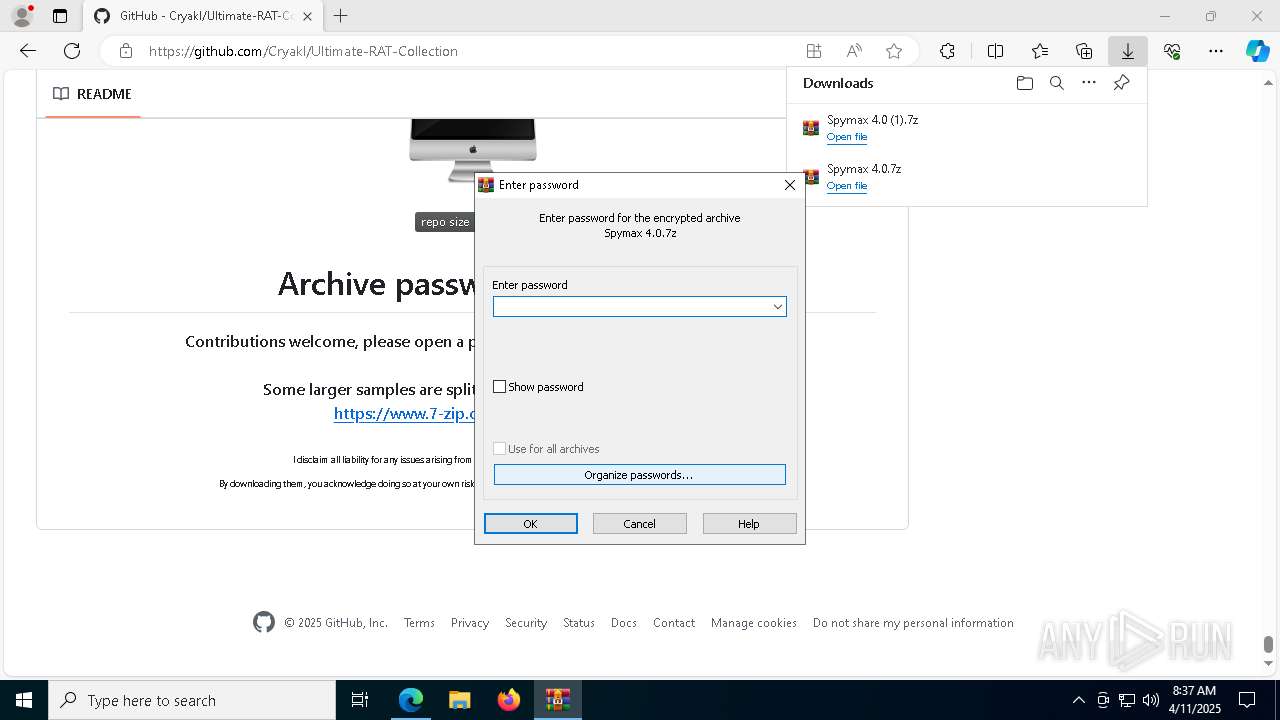
Task: Open the apps available icon in address bar
Action: (x=814, y=51)
